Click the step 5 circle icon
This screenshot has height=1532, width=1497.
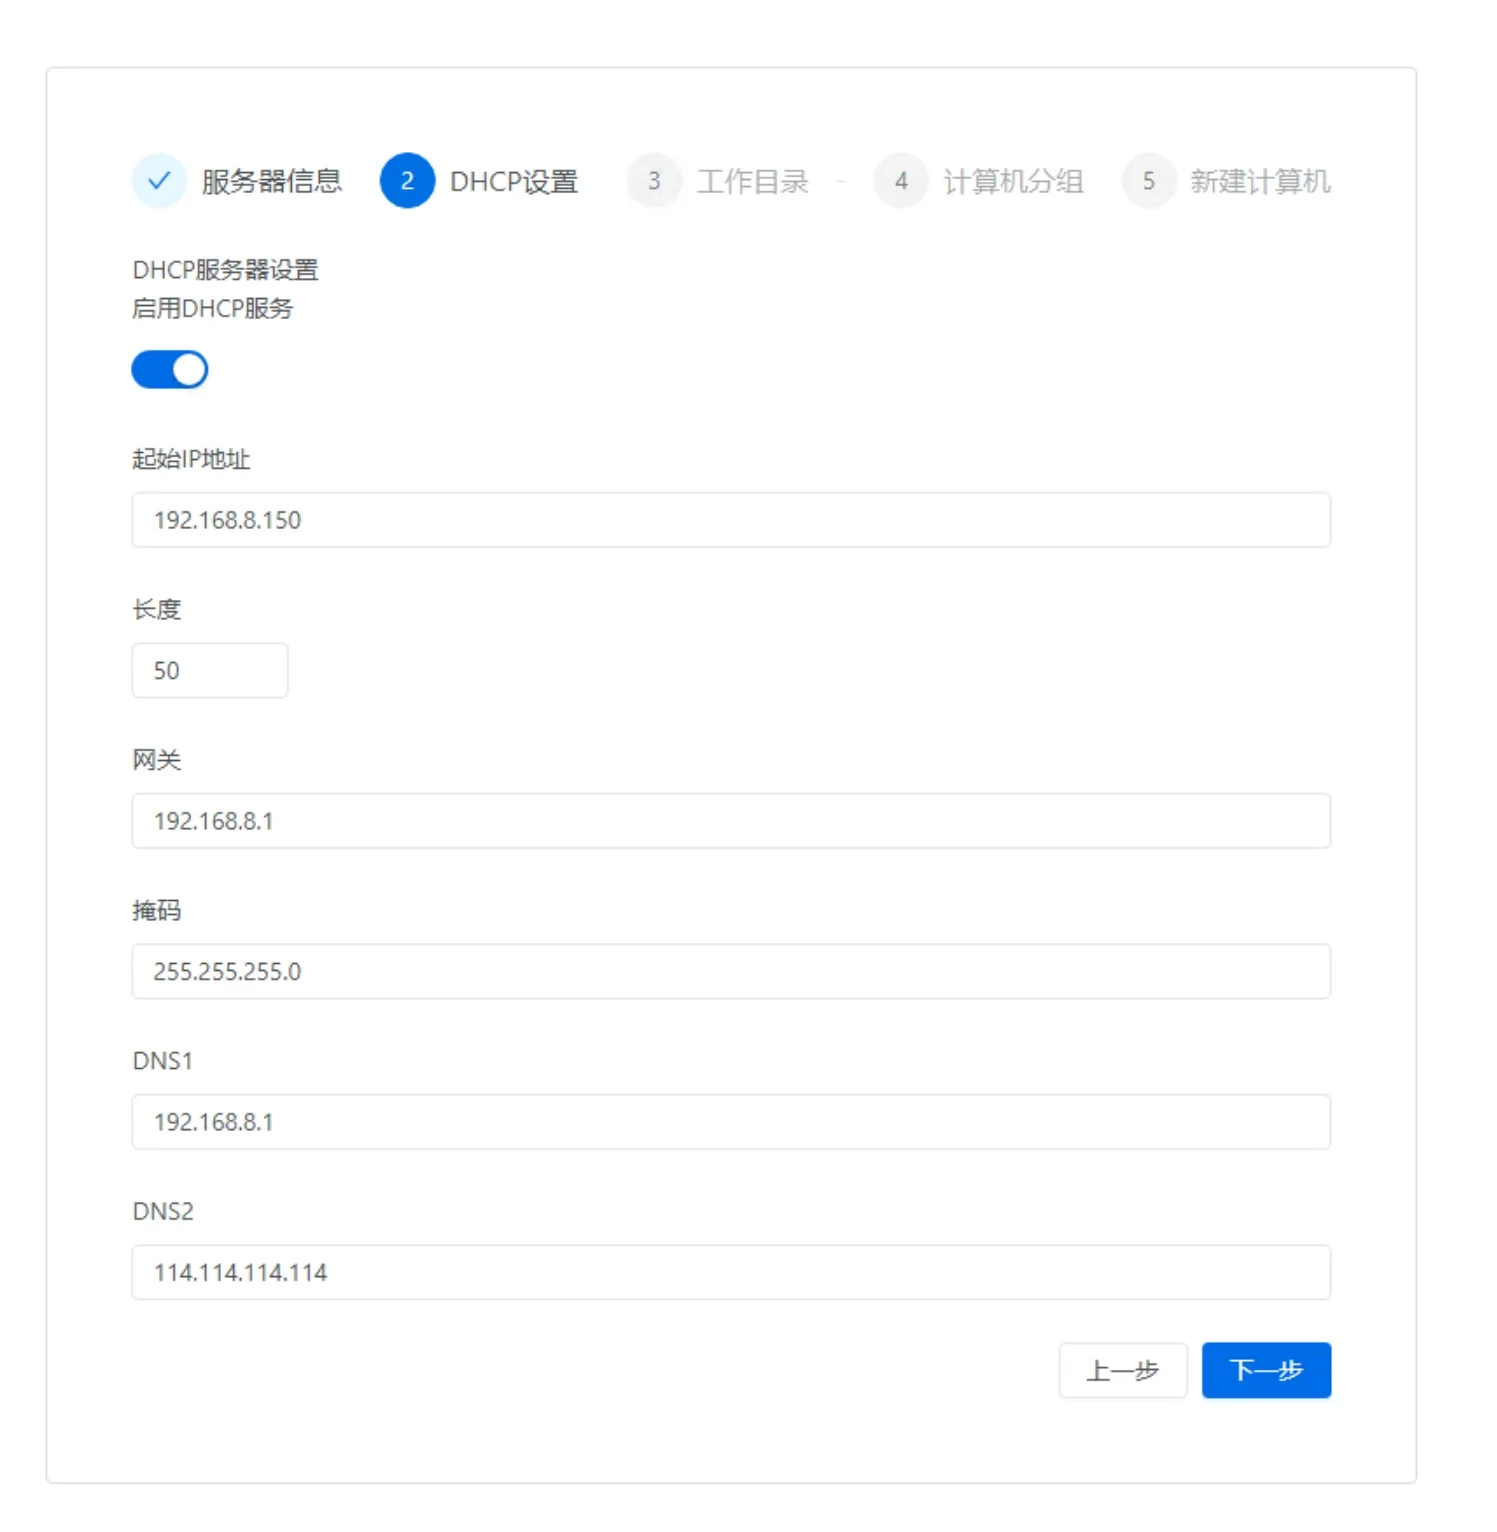(1148, 181)
